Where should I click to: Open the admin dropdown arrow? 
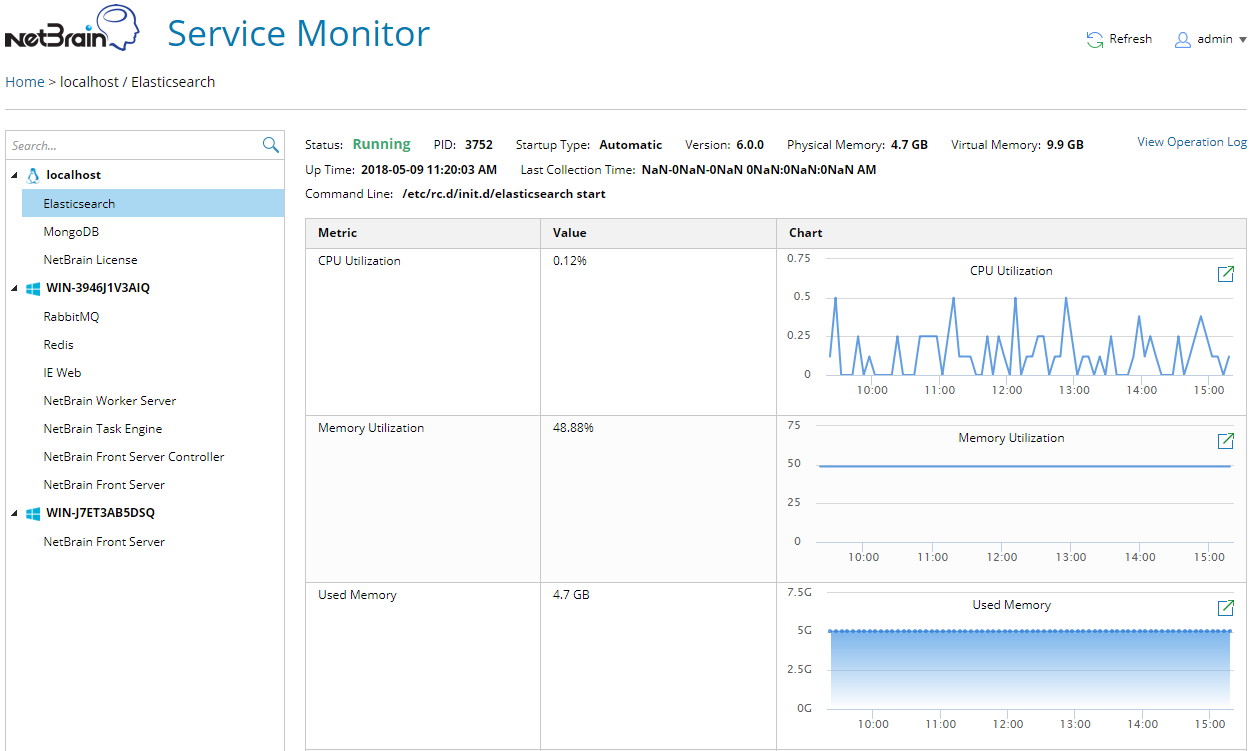pos(1243,40)
